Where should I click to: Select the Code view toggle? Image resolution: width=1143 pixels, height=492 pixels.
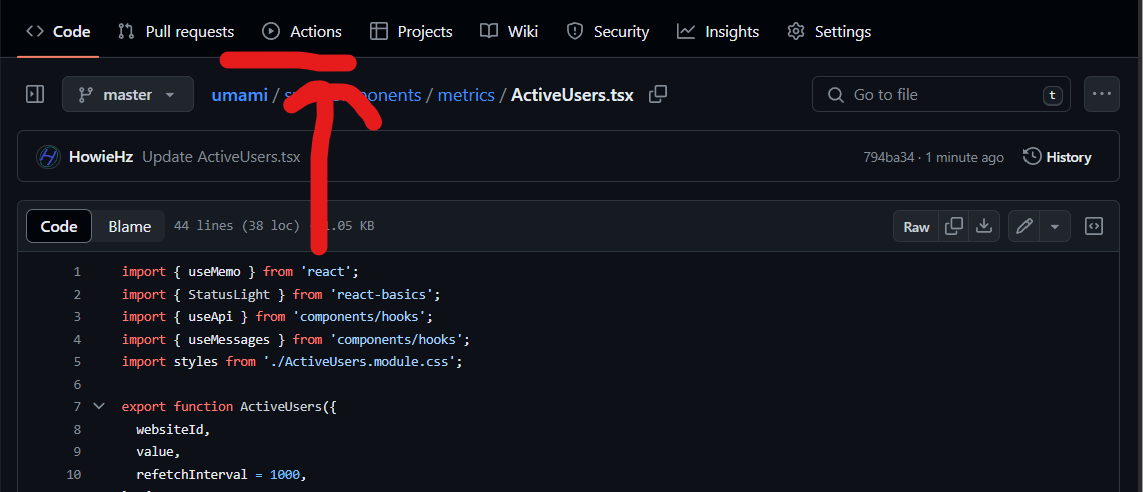[59, 226]
